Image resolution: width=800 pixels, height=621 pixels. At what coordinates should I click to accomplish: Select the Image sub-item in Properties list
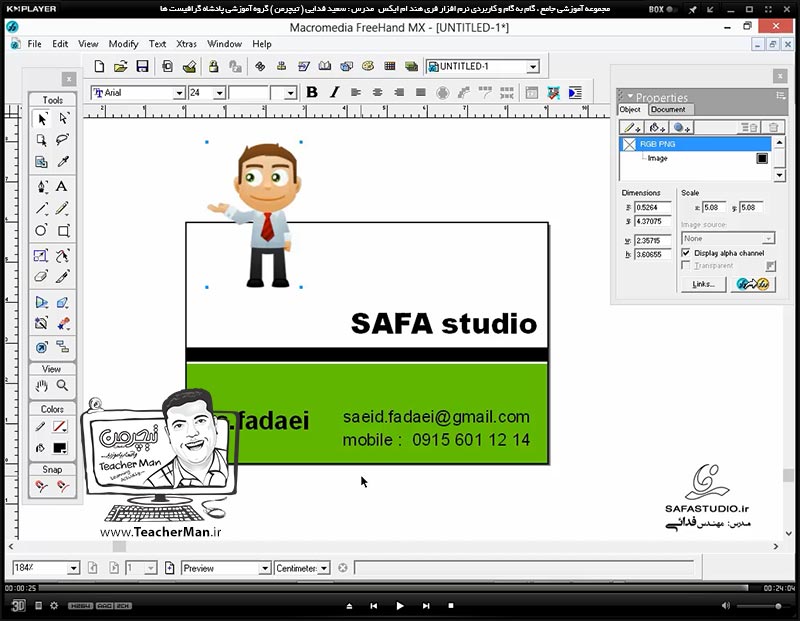coord(658,158)
